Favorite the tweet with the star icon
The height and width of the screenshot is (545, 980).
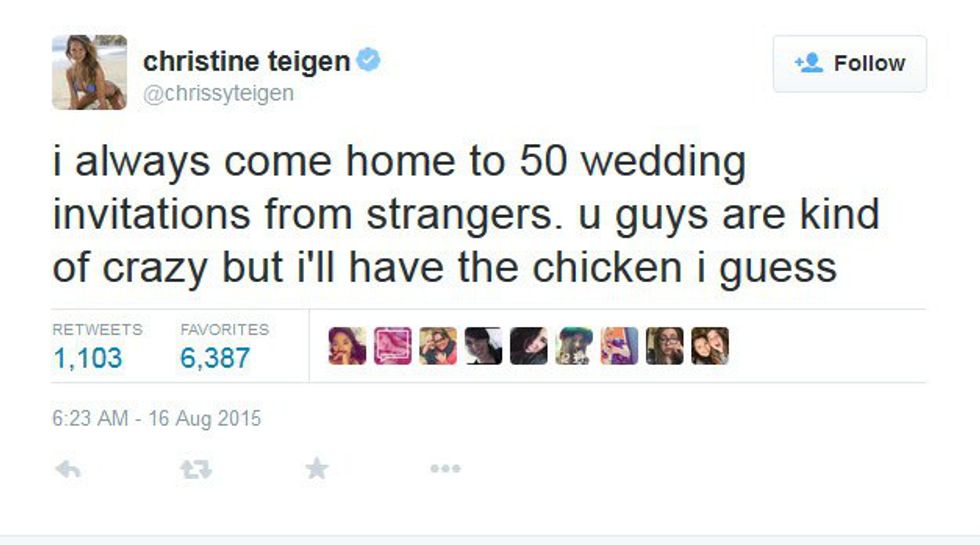pos(317,468)
